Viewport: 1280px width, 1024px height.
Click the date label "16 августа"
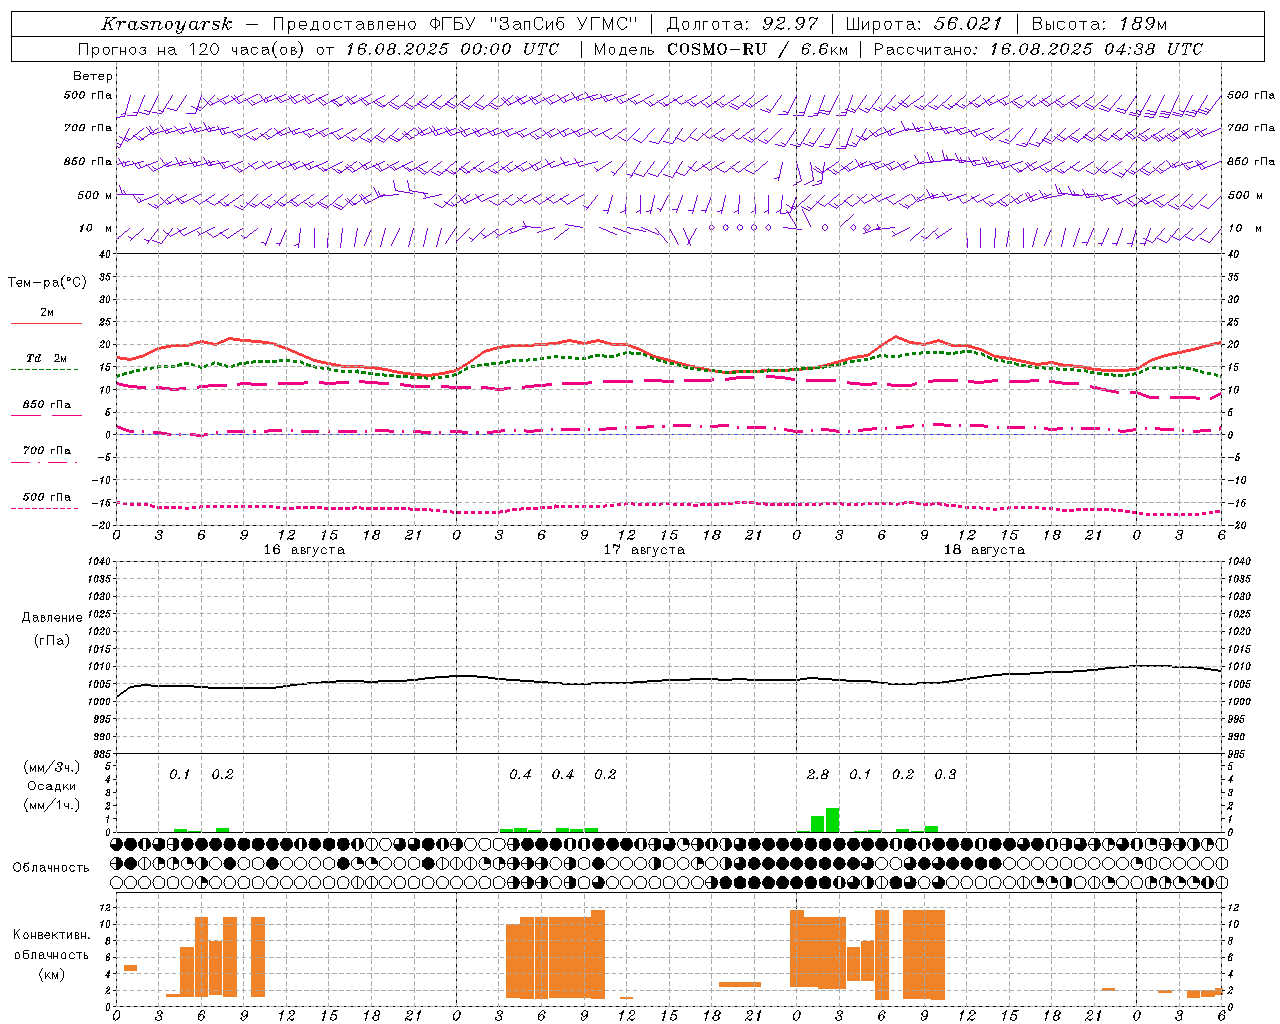point(304,550)
